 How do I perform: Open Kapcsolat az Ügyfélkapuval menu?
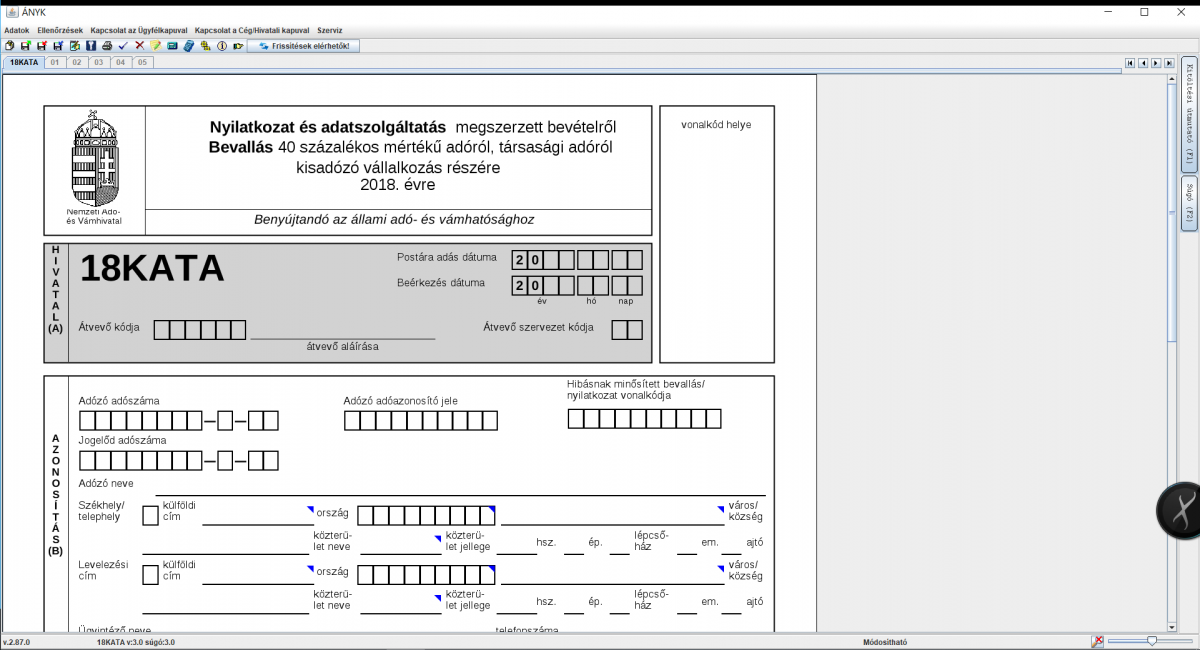(x=139, y=31)
